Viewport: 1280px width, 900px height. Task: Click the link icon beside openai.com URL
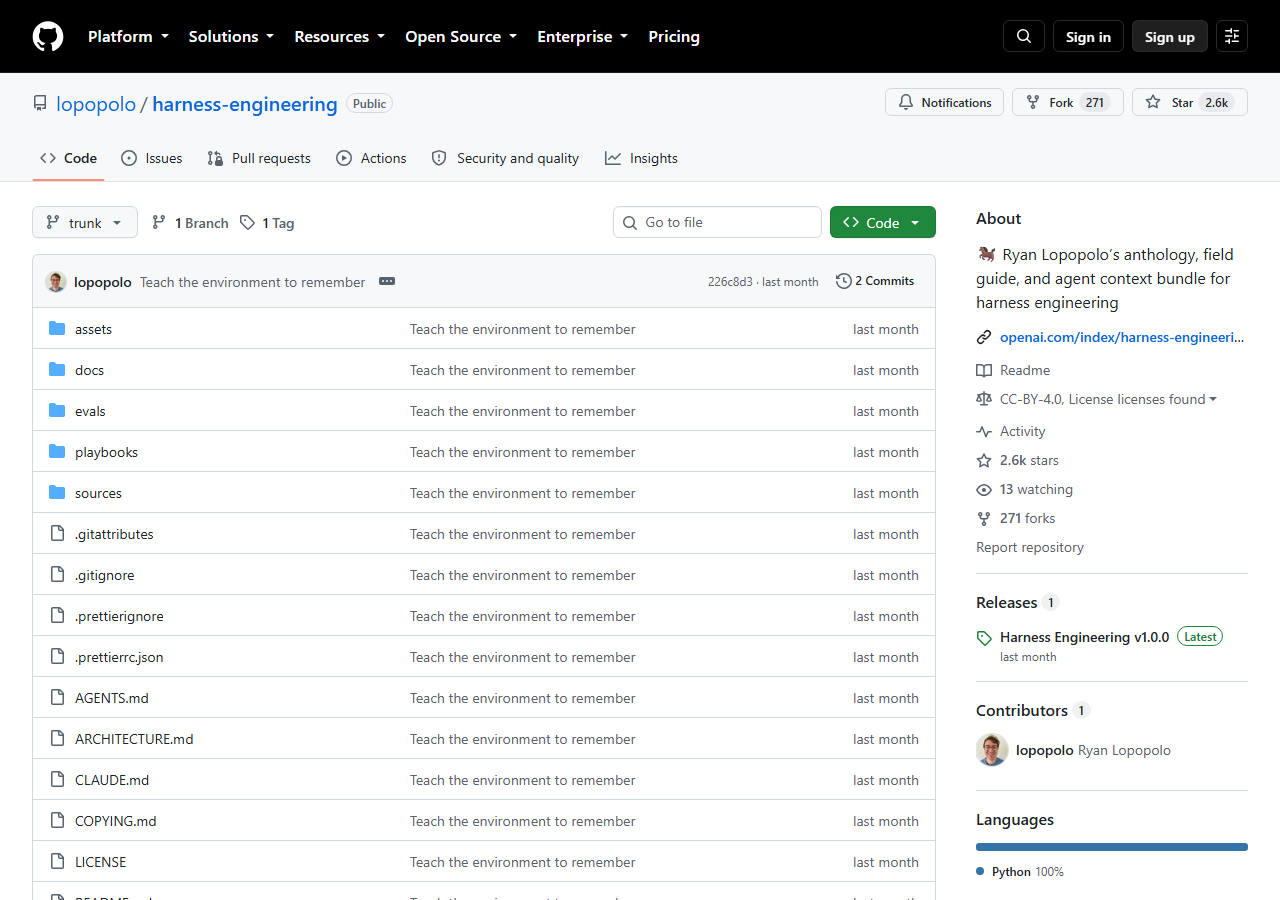click(x=984, y=337)
